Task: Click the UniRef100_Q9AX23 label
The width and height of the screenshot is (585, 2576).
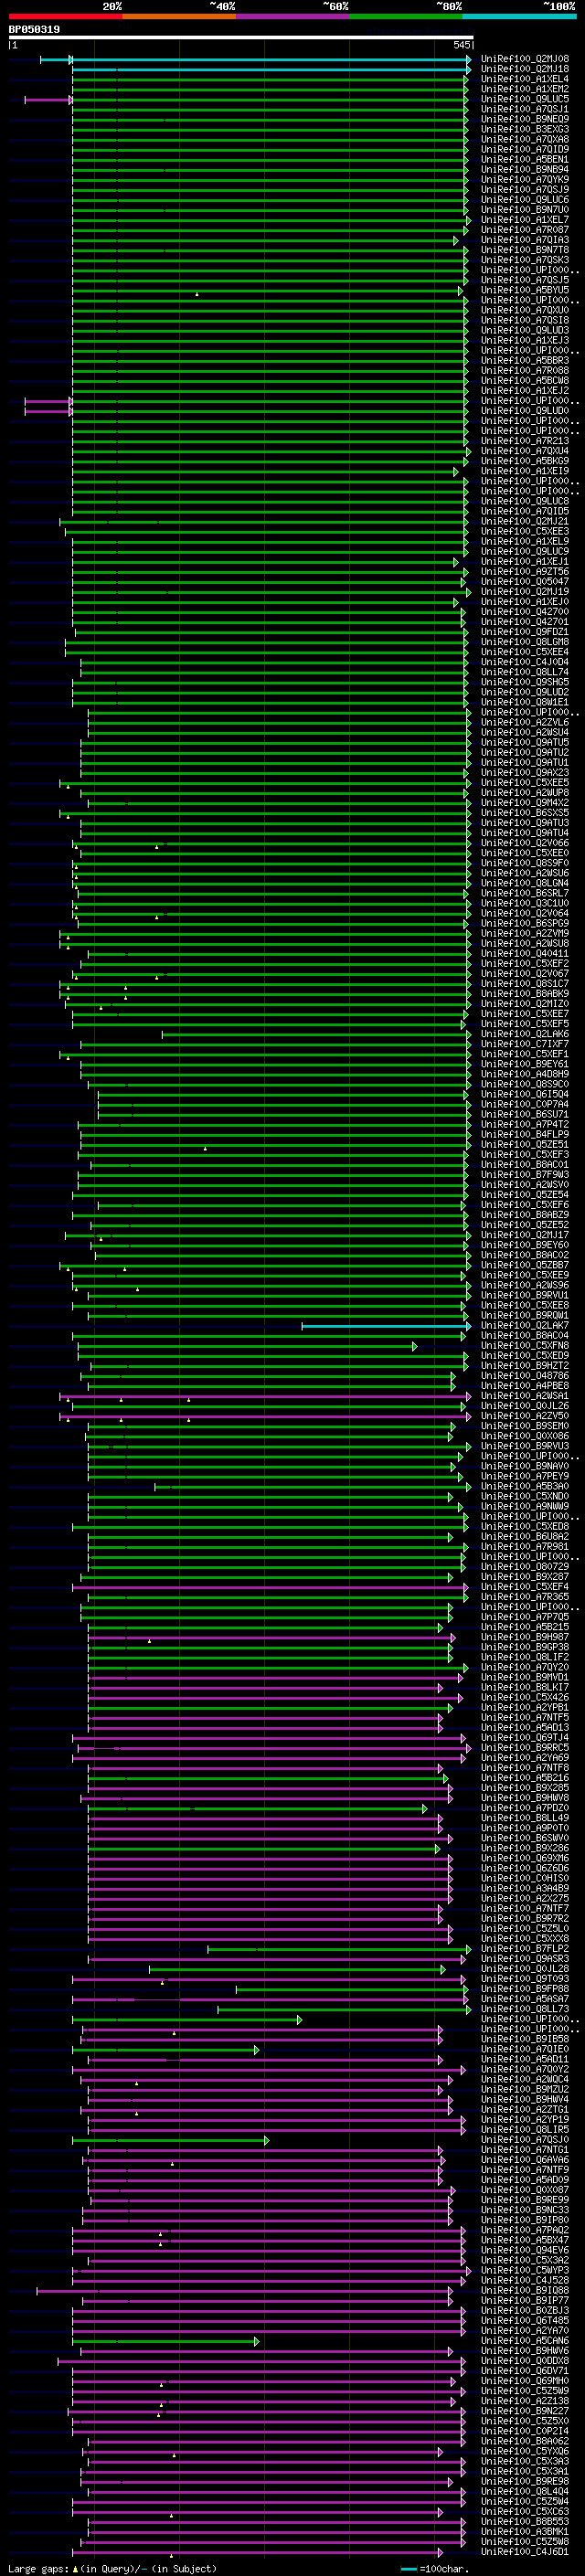Action: coord(524,772)
